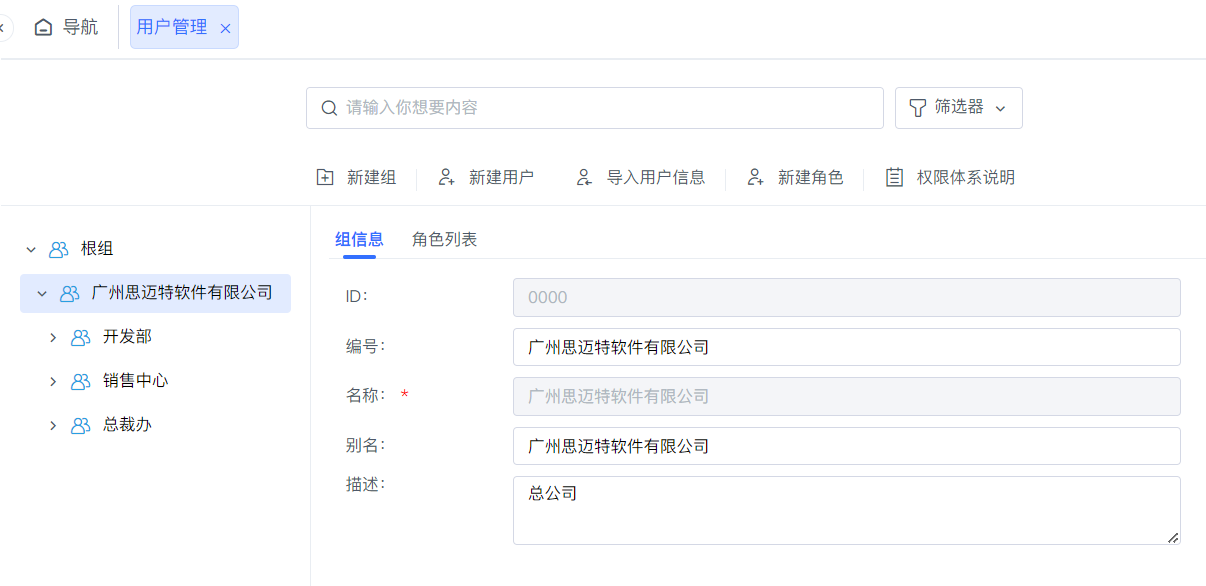
Task: Click the group icon beside 销售中心
Action: pos(81,382)
